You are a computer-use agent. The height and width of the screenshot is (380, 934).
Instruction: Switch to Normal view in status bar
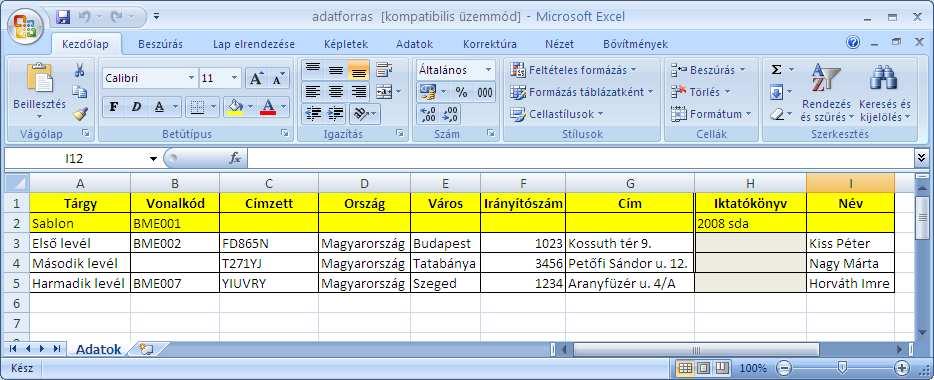coord(686,367)
